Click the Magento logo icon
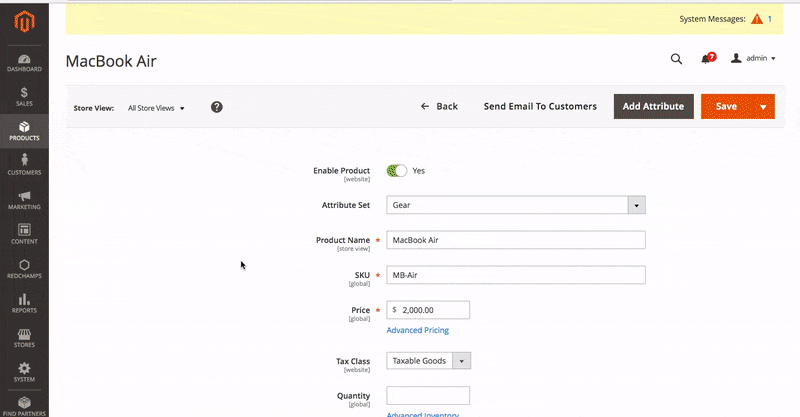Viewport: 800px width, 417px height. coord(24,21)
